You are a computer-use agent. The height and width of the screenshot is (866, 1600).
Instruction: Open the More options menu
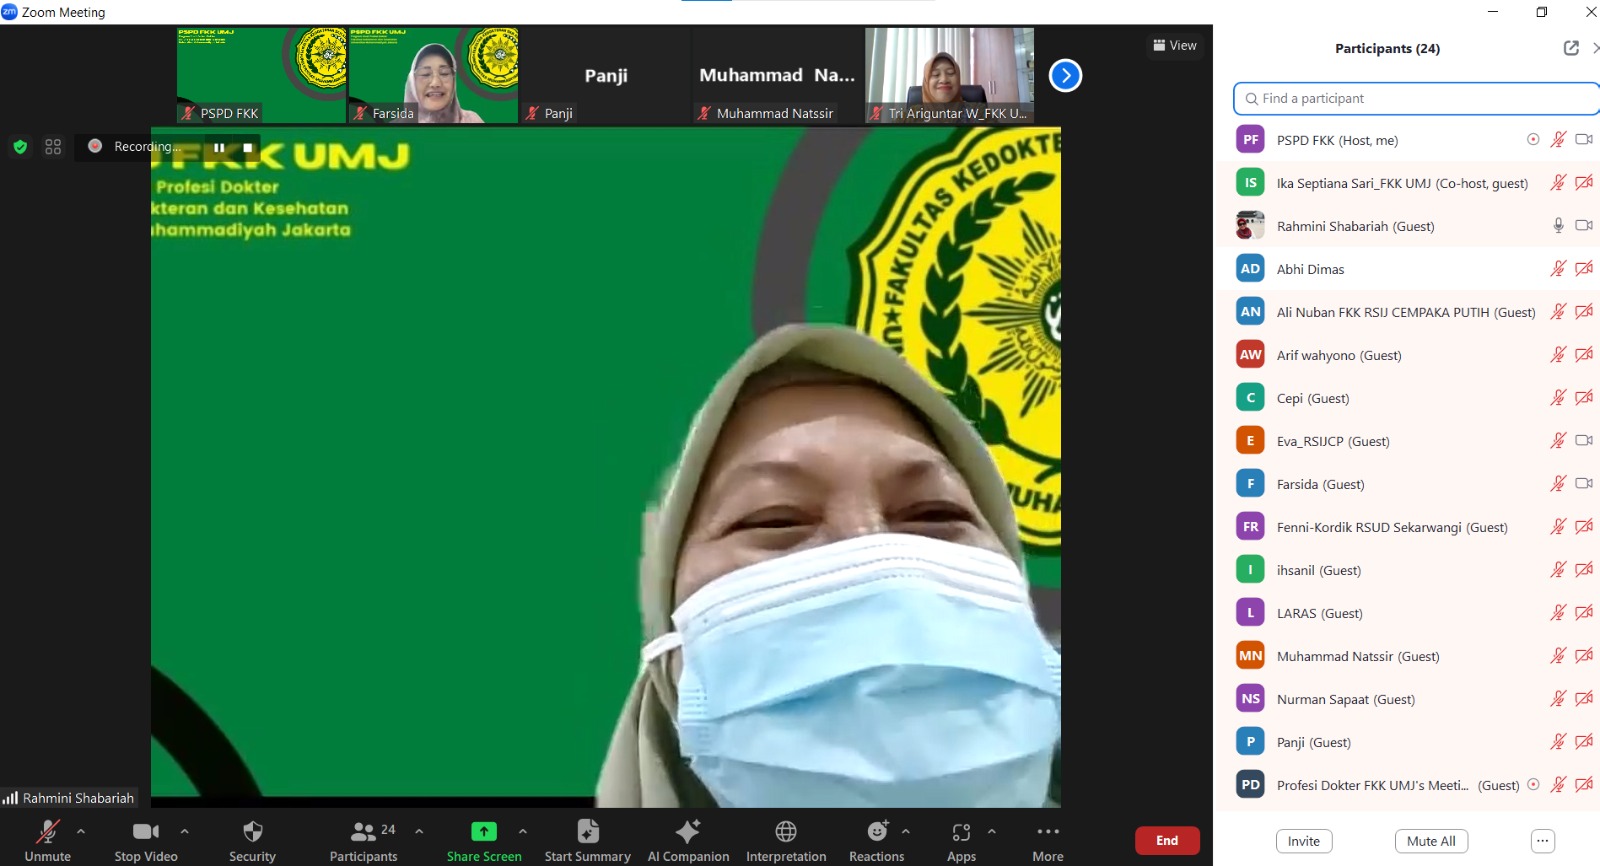click(x=1048, y=840)
